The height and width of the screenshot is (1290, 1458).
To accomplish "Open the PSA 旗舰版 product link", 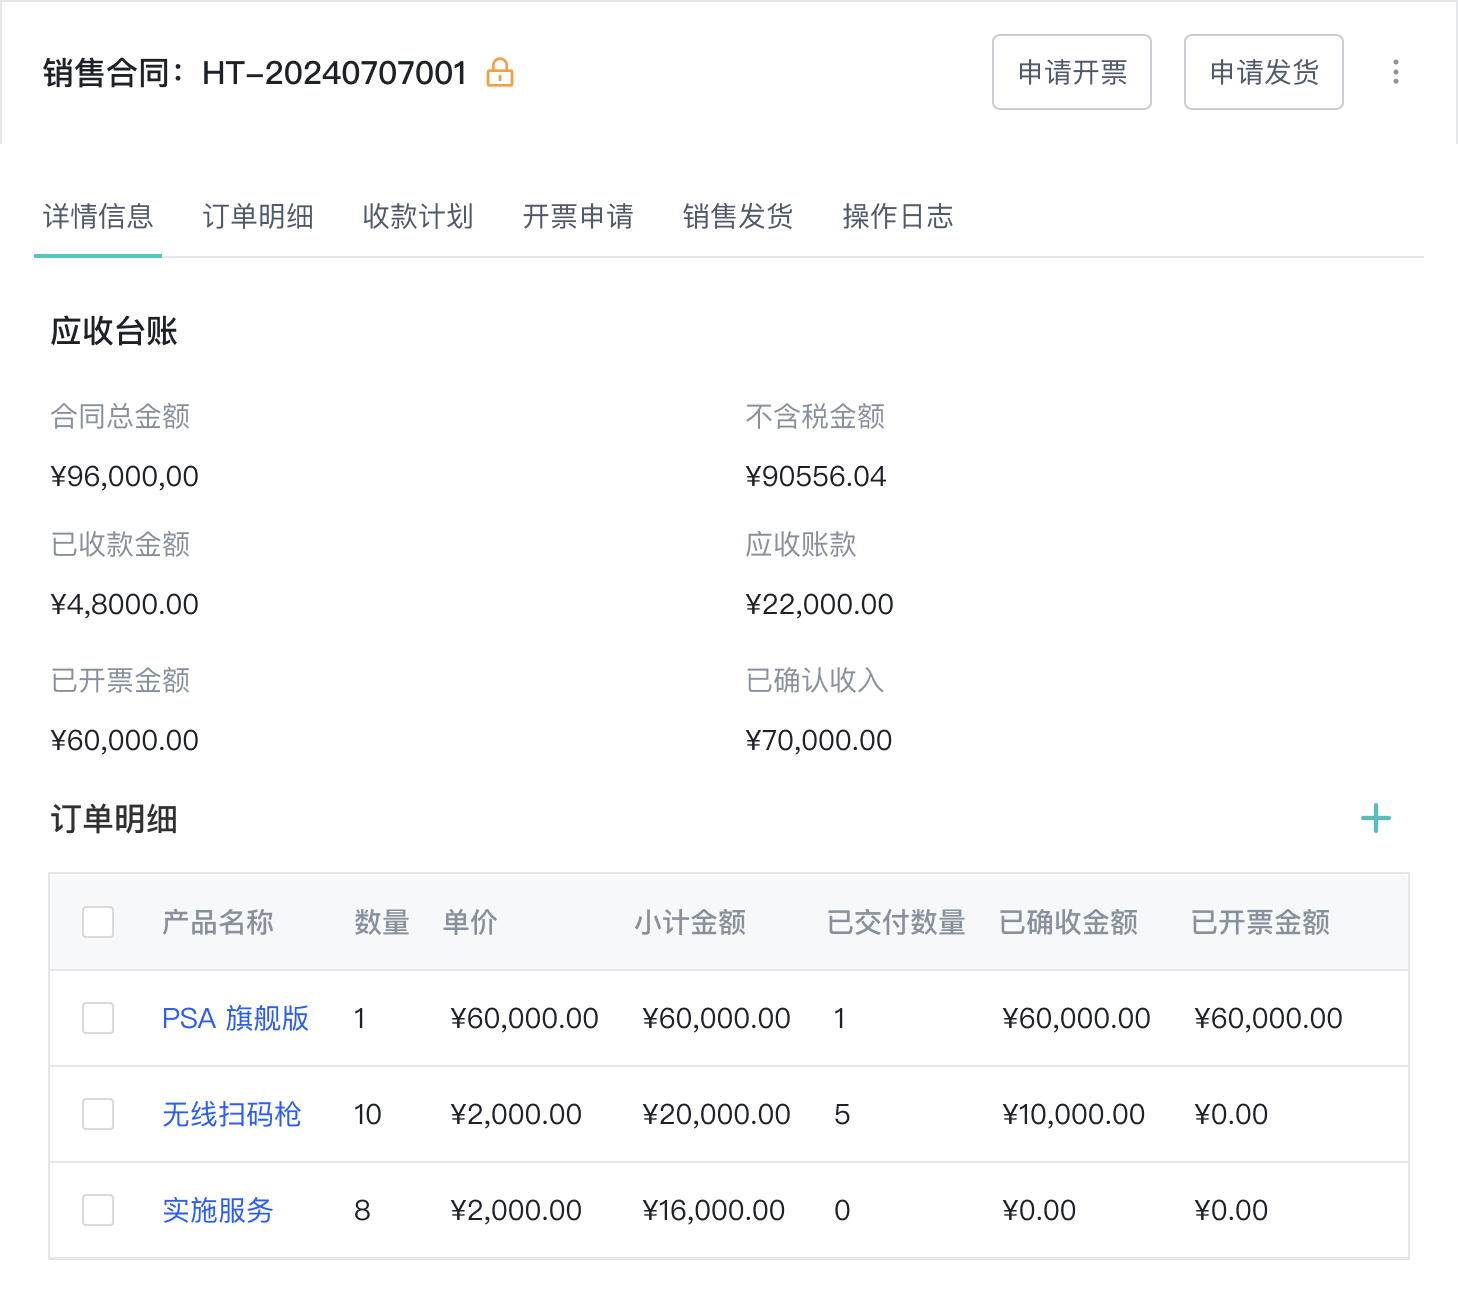I will pyautogui.click(x=235, y=1018).
